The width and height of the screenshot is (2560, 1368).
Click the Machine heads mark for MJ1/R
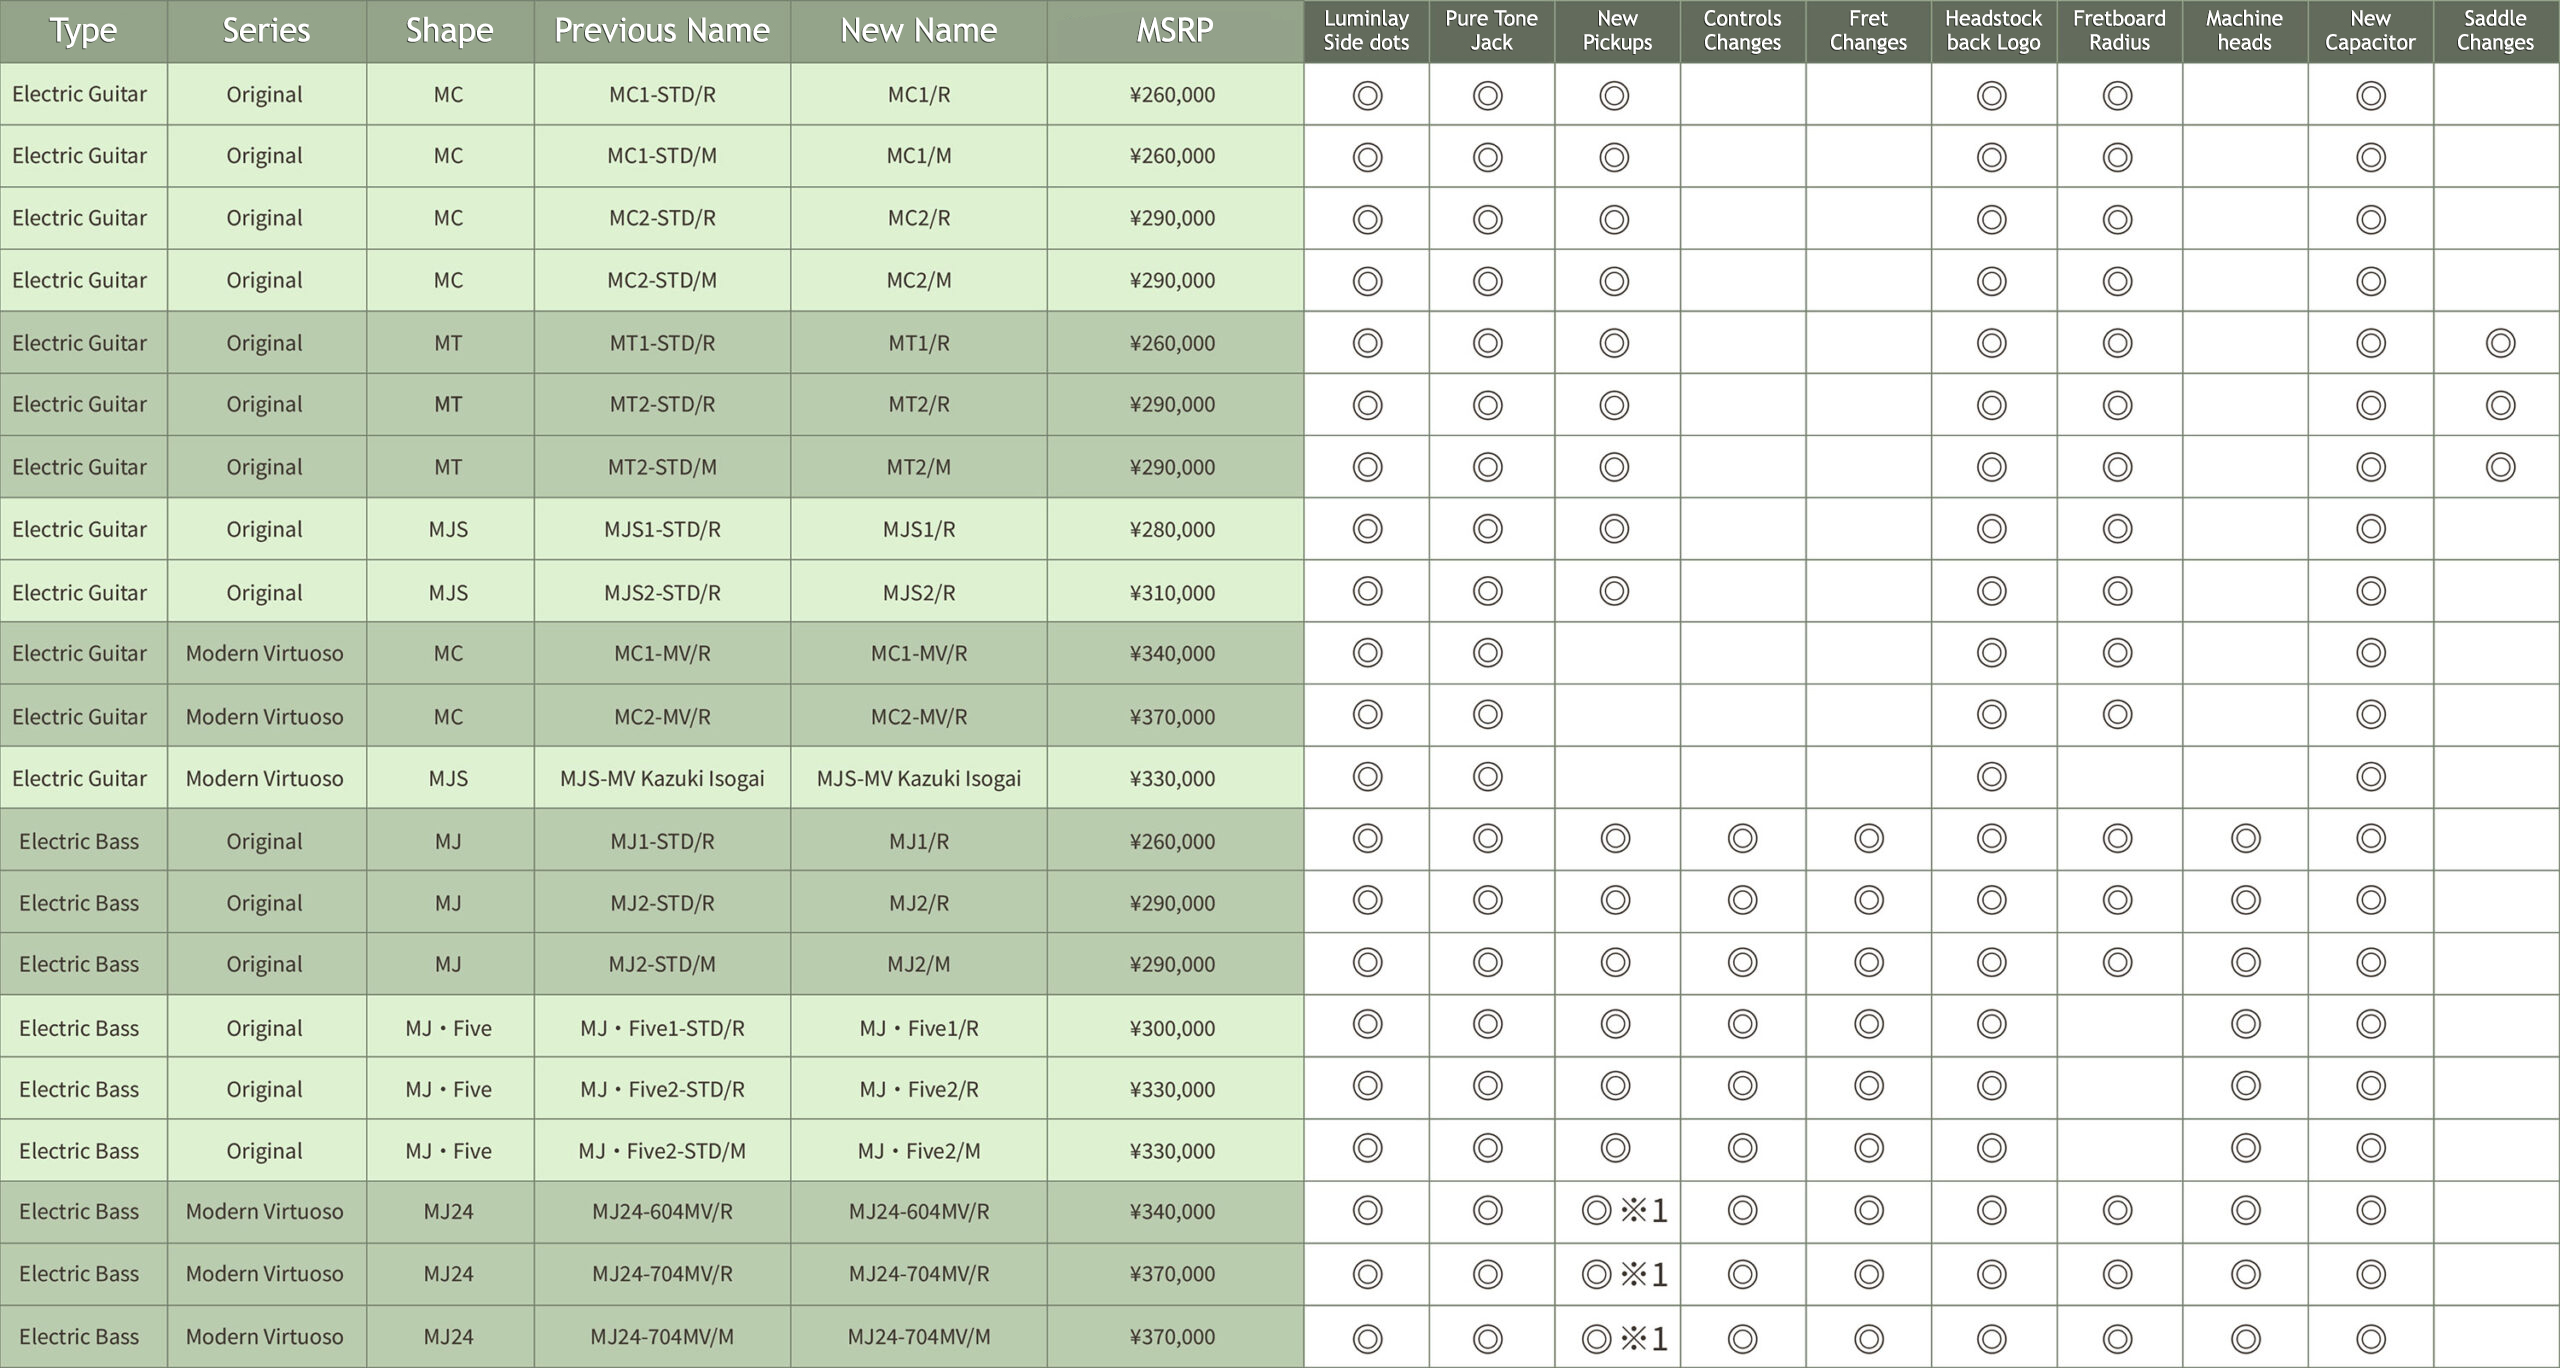tap(2245, 839)
